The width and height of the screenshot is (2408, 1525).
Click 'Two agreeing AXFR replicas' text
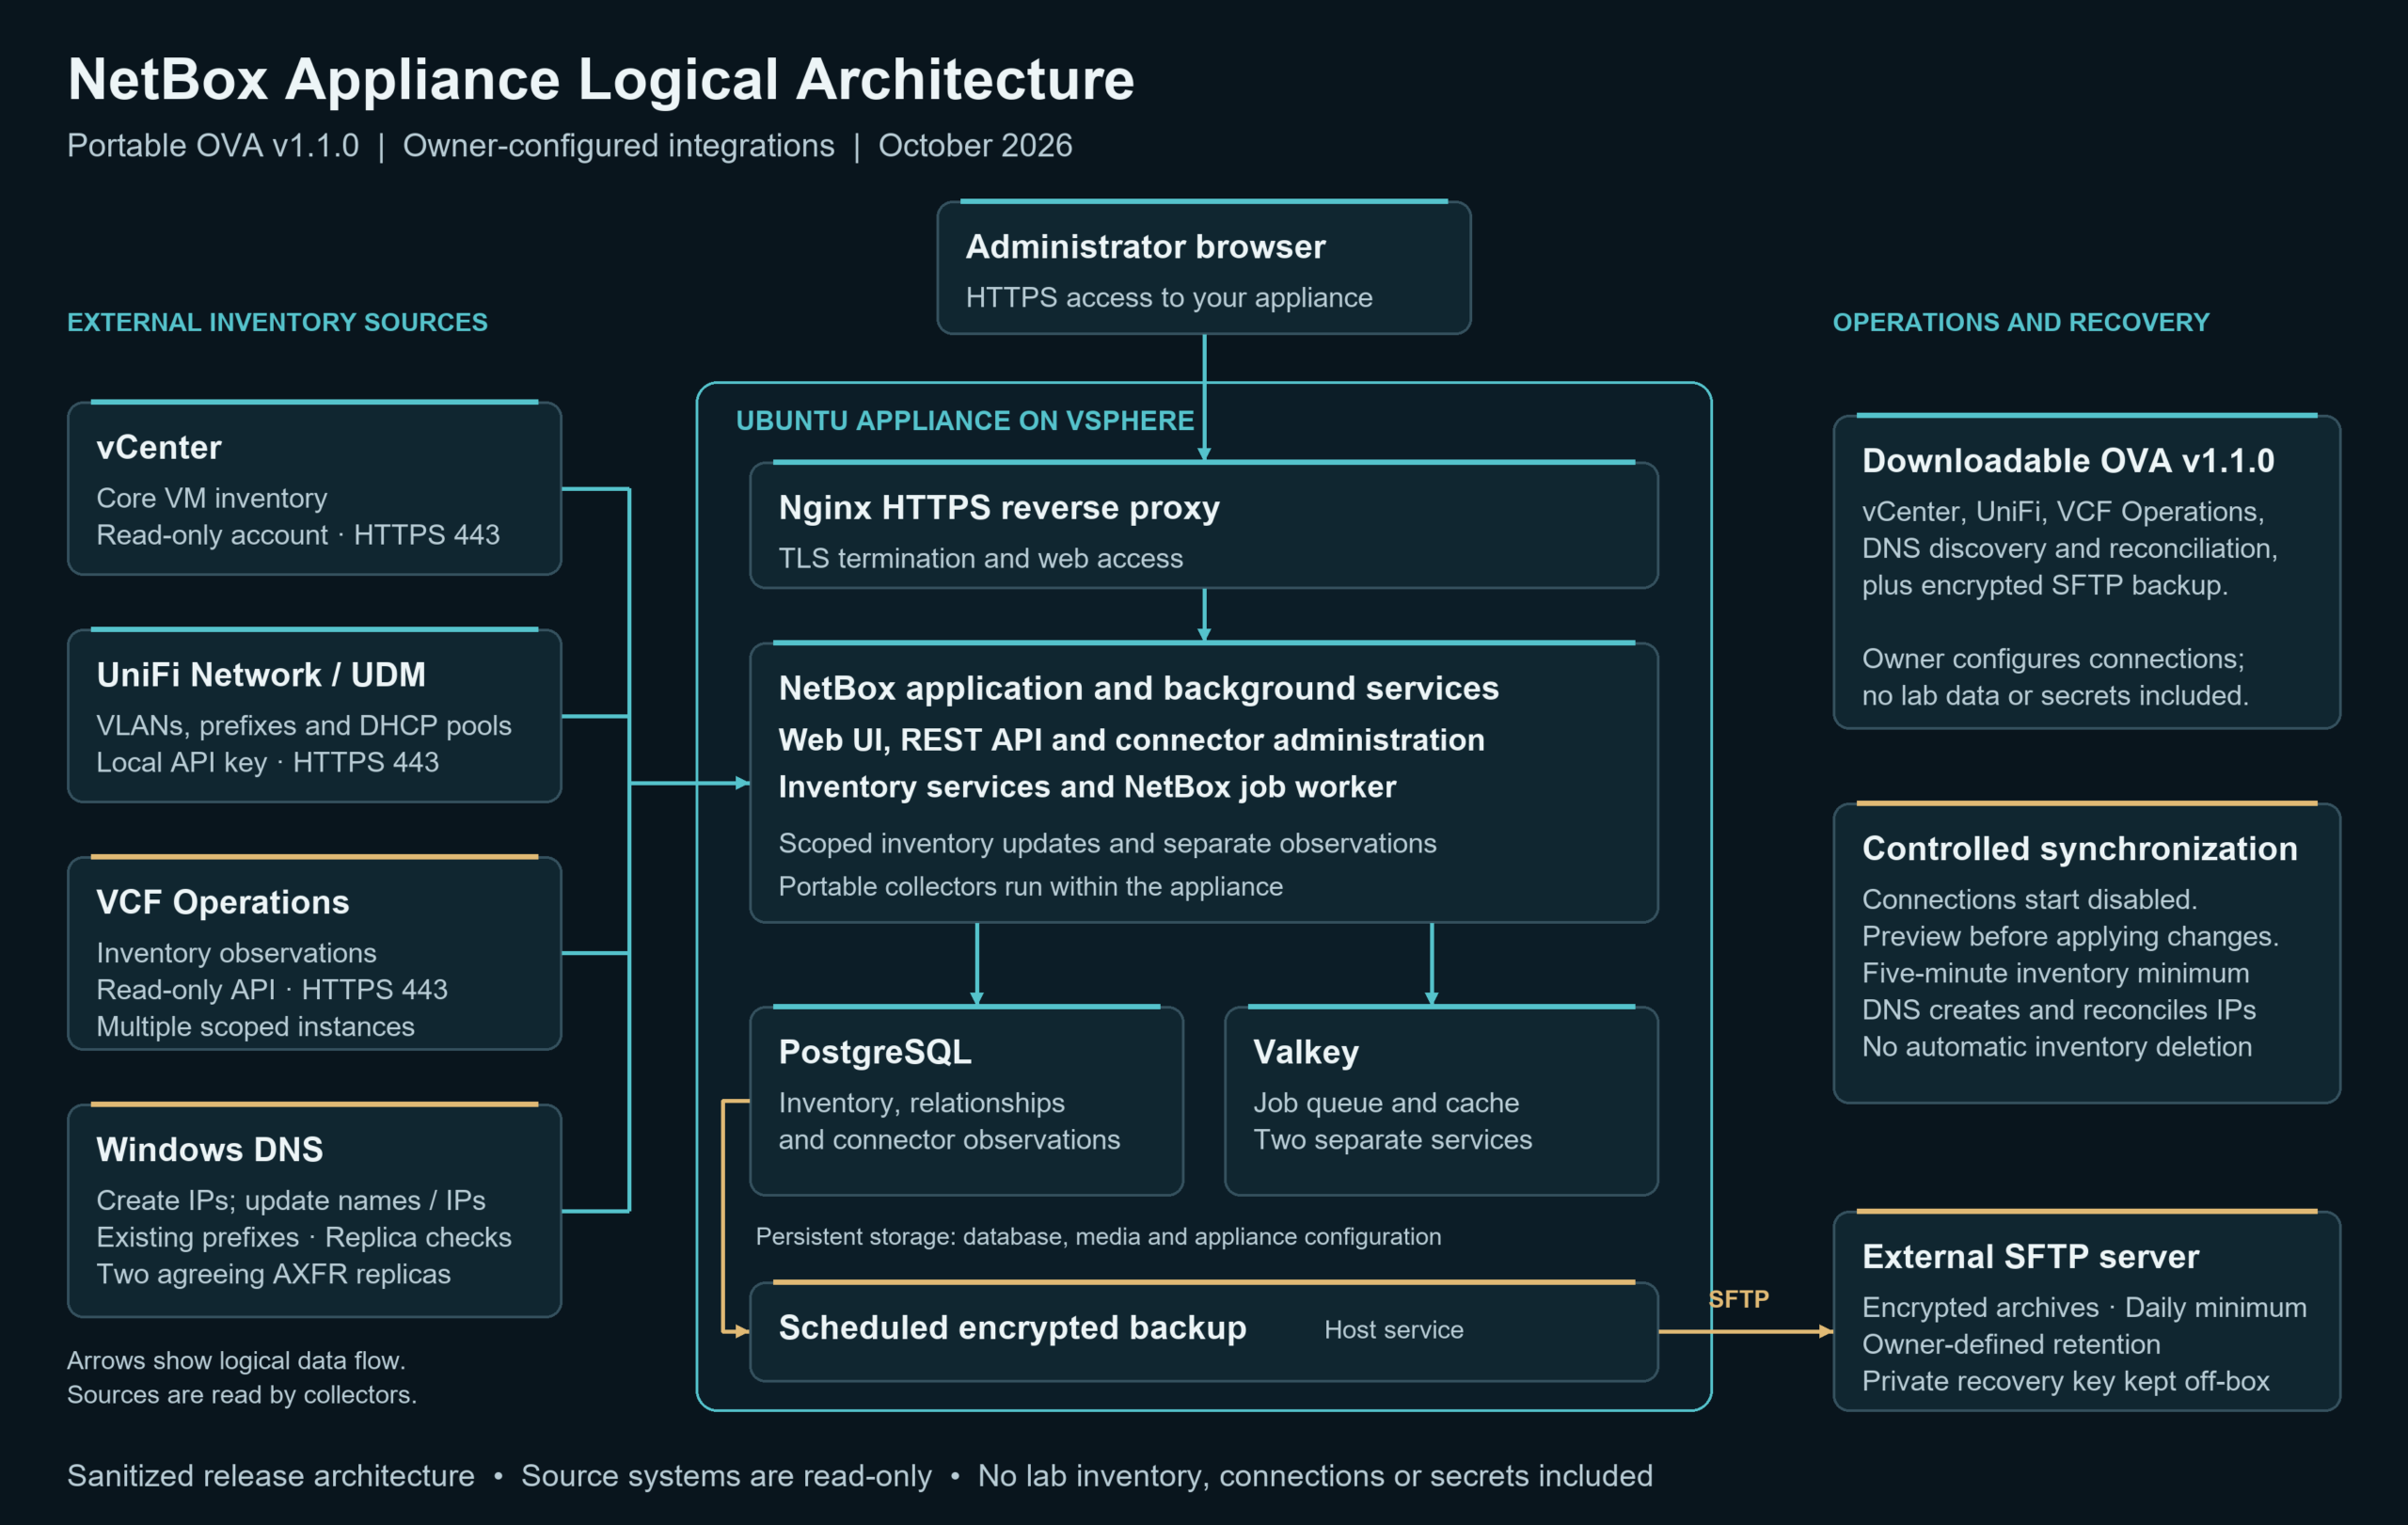tap(274, 1274)
